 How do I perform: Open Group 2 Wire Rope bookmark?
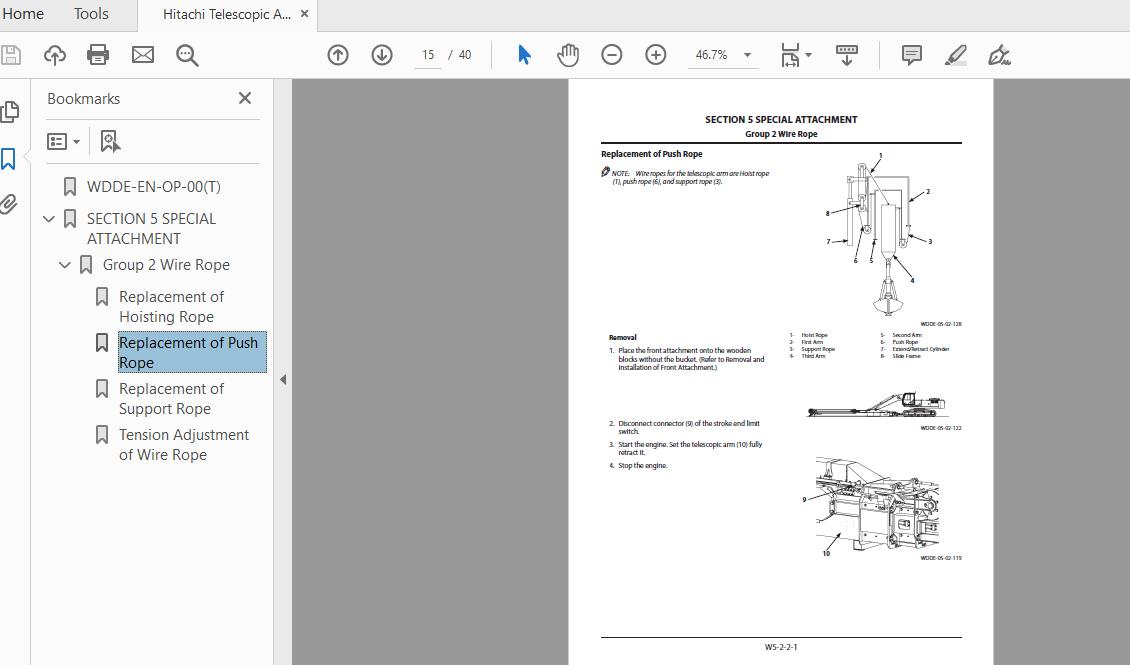pyautogui.click(x=166, y=265)
